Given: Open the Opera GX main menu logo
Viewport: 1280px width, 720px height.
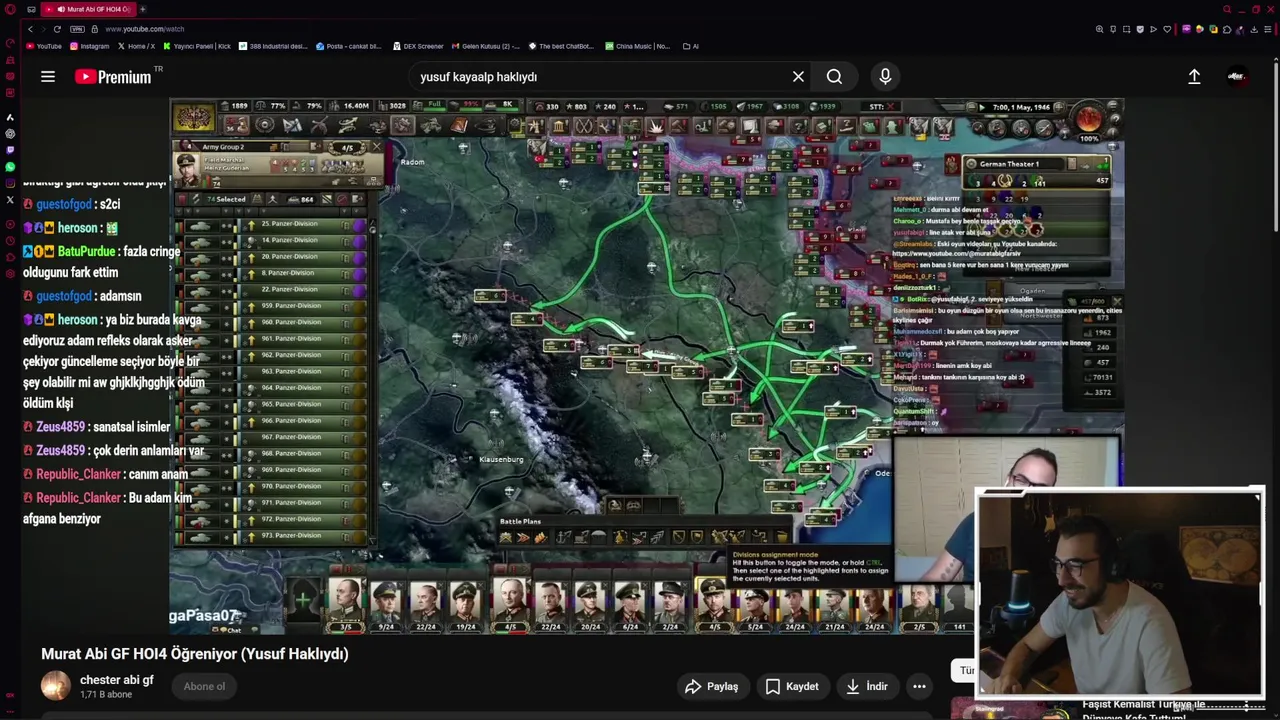Looking at the screenshot, I should pos(10,9).
